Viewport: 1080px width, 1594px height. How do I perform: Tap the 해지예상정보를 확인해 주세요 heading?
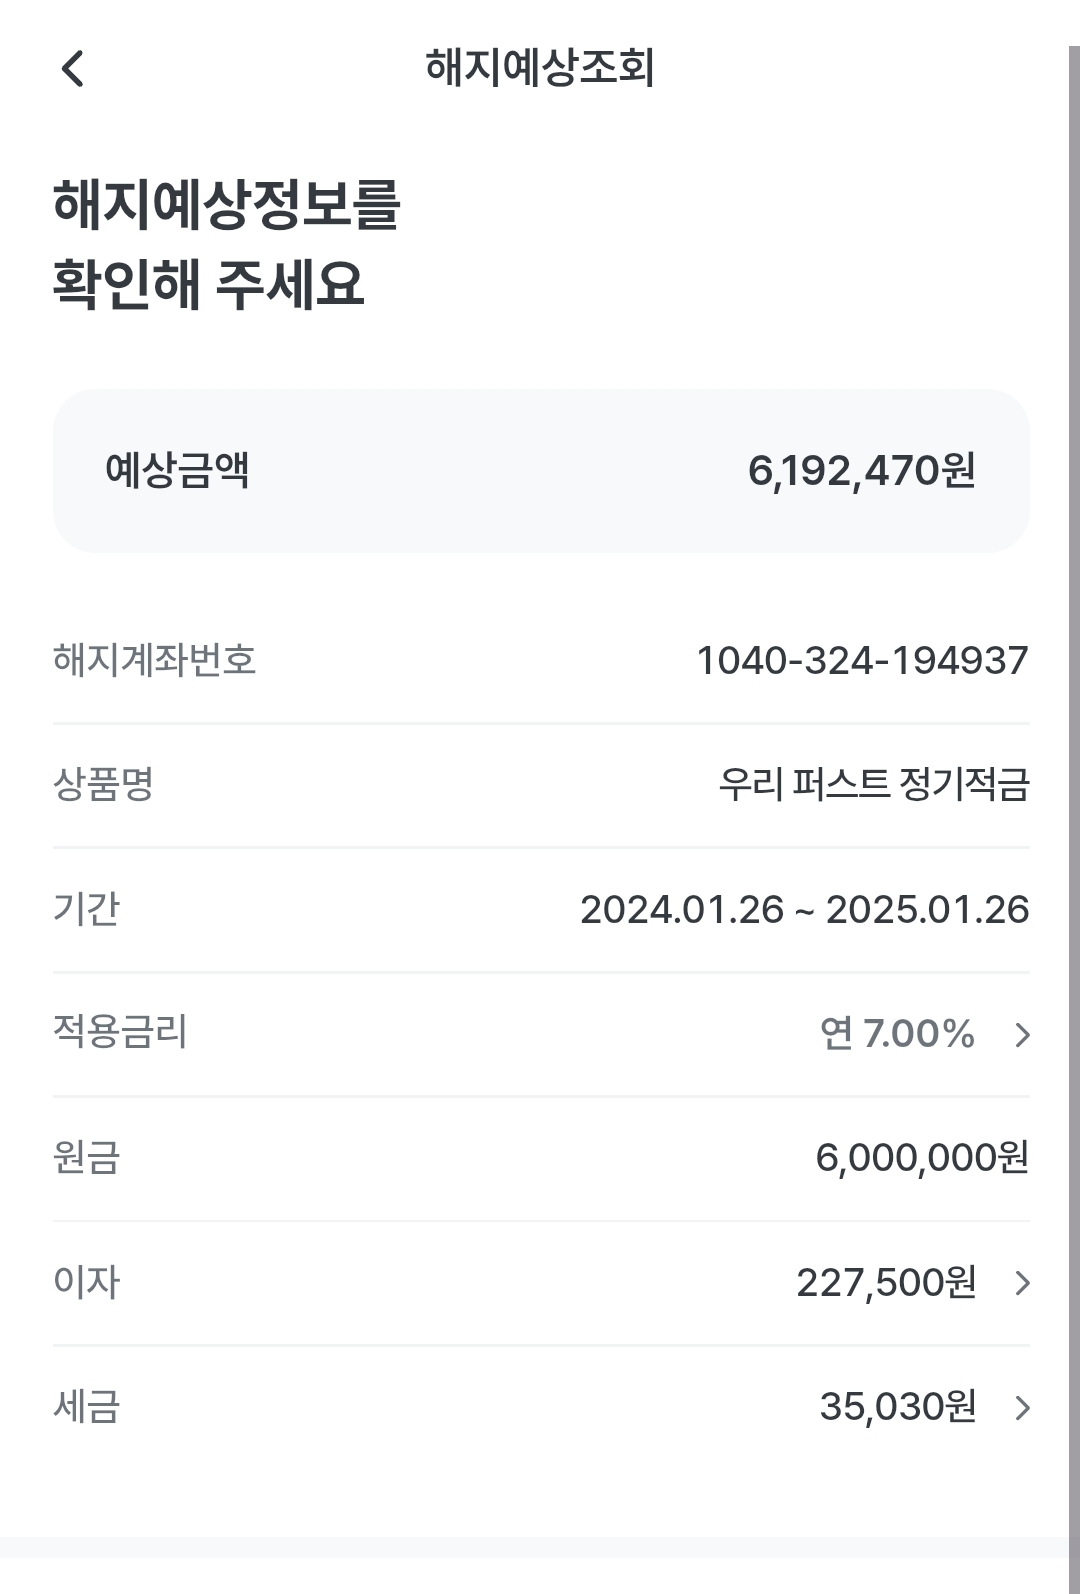[227, 244]
